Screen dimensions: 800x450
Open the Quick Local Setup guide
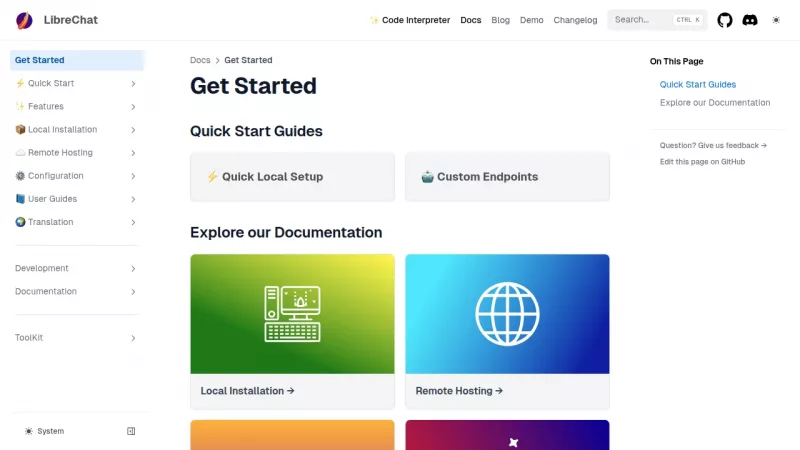292,177
